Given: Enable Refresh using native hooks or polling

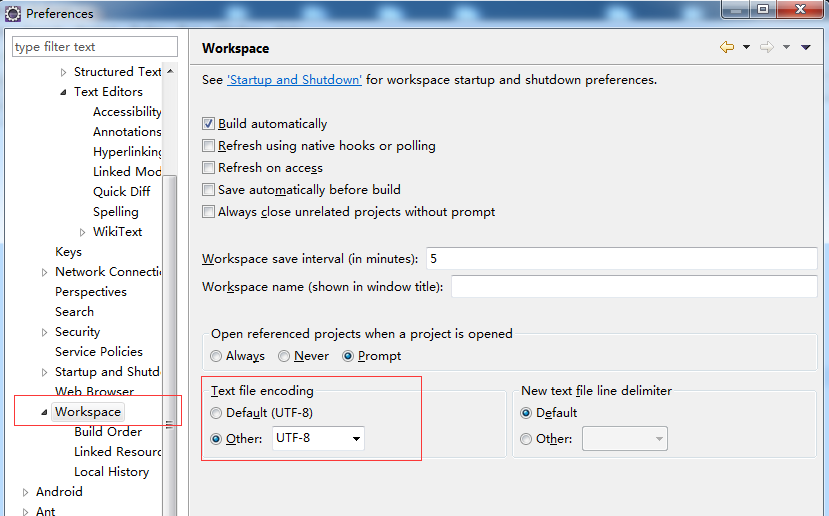Looking at the screenshot, I should 209,146.
